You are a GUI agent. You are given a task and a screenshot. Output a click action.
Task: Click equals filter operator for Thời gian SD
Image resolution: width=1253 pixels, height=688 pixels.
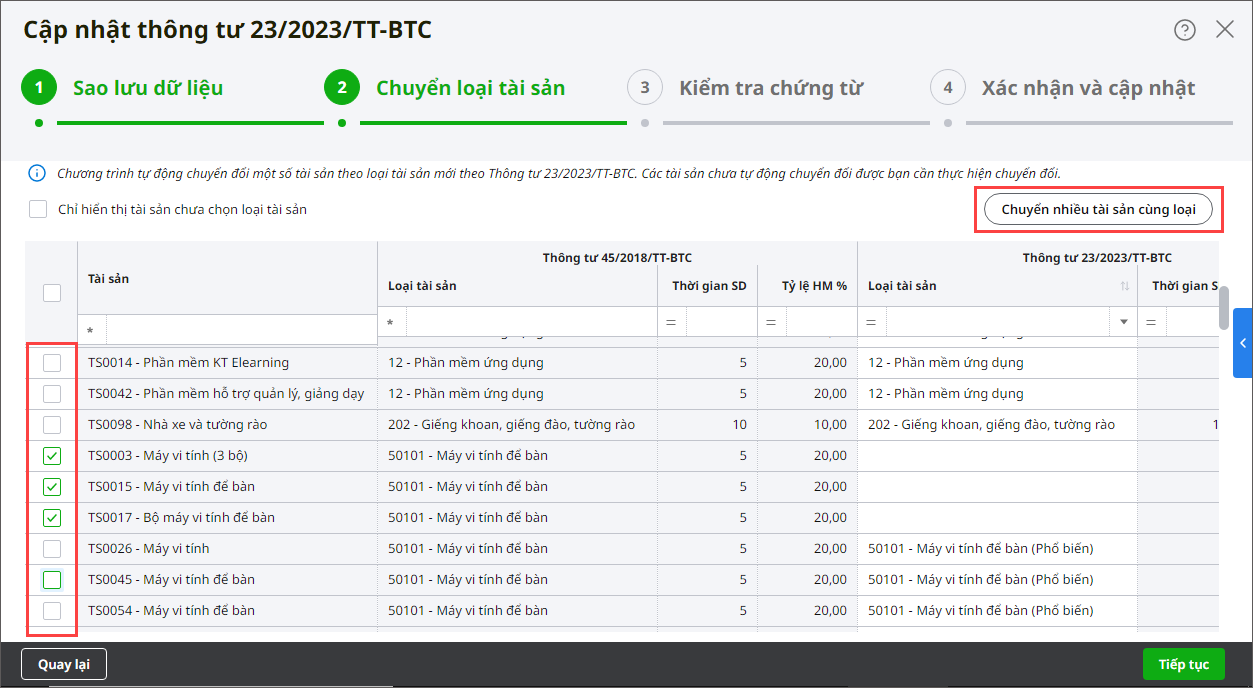pos(671,323)
